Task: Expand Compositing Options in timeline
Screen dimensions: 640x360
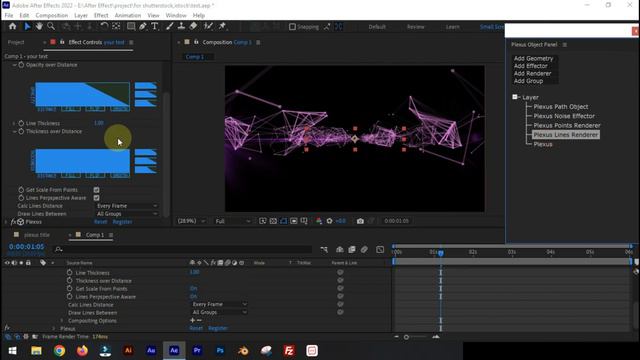Action: (62, 321)
